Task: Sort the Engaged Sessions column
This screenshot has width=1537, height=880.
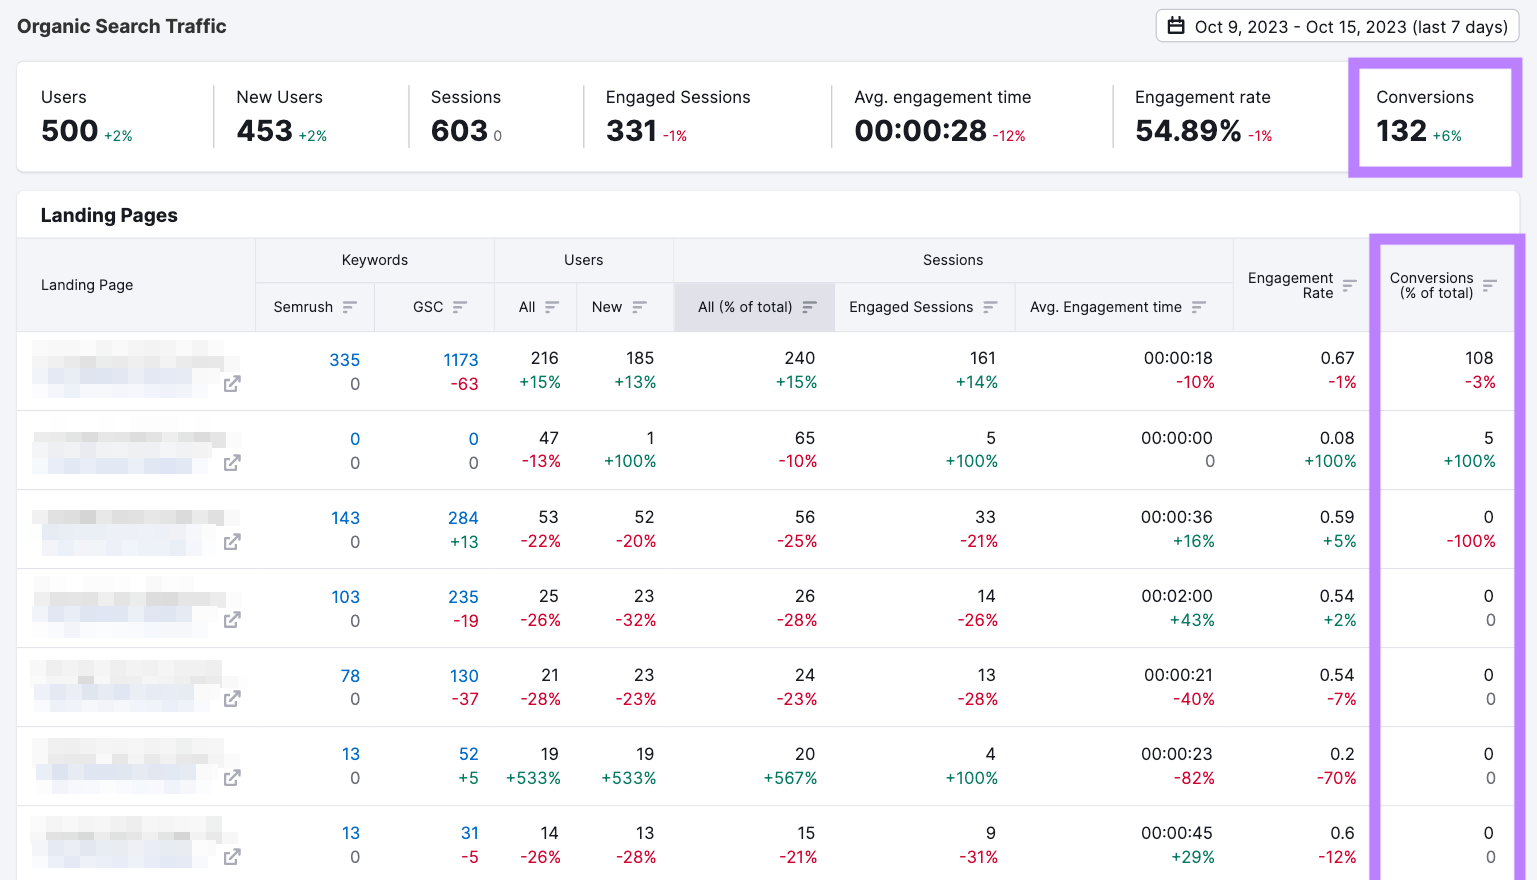Action: pyautogui.click(x=991, y=307)
